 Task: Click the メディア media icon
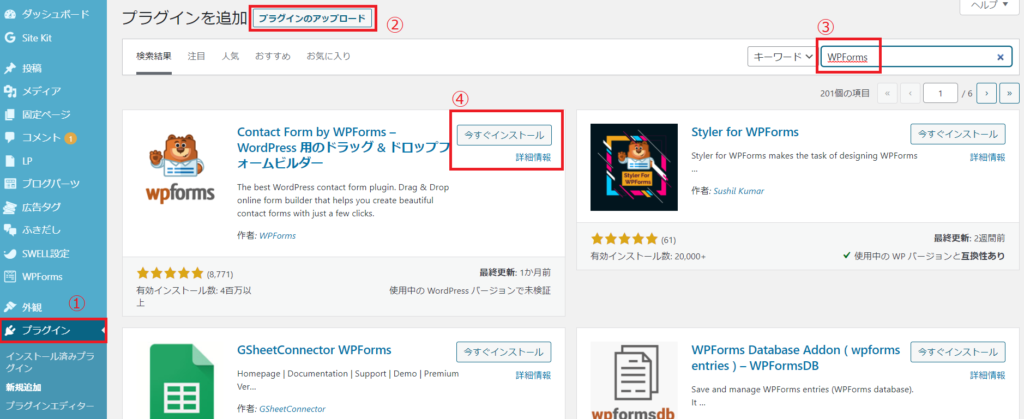tap(9, 91)
